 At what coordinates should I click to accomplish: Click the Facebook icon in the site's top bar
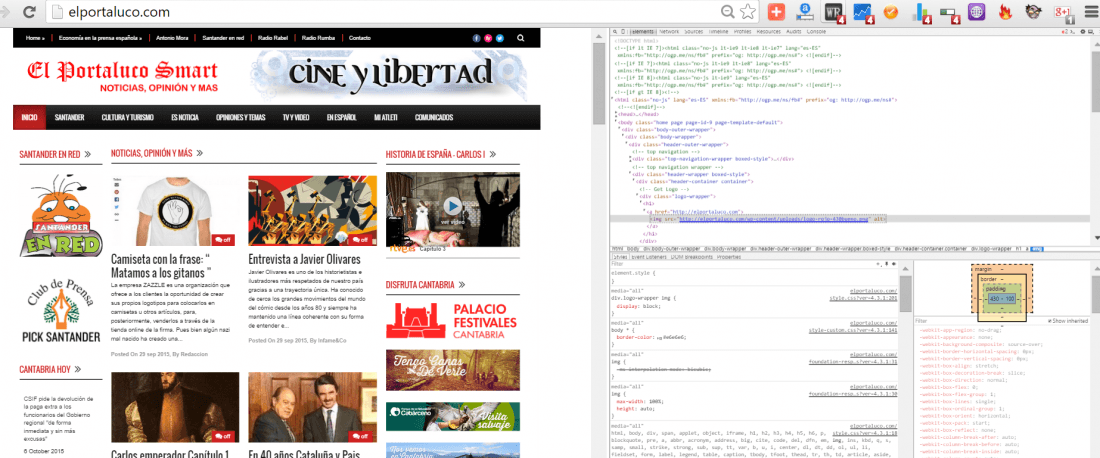coord(476,38)
